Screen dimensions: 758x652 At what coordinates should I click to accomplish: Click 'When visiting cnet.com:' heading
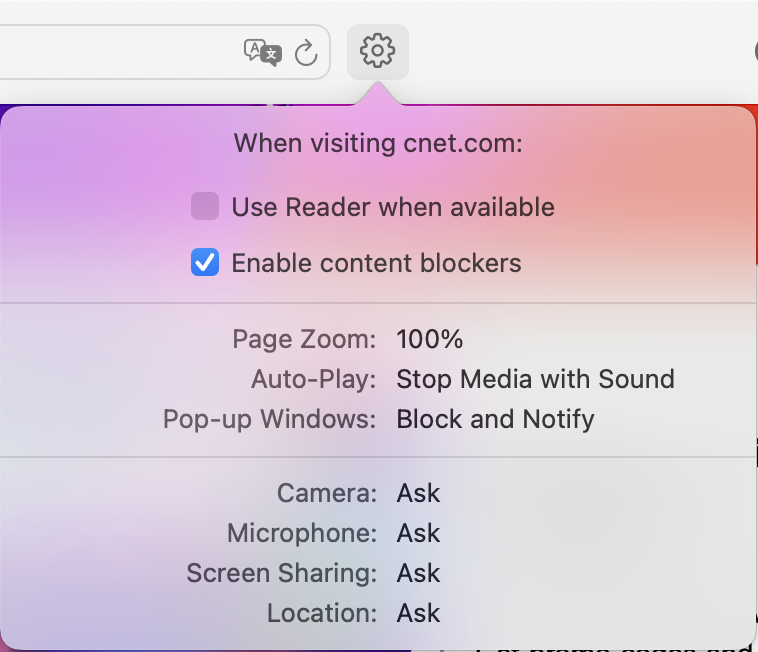379,143
